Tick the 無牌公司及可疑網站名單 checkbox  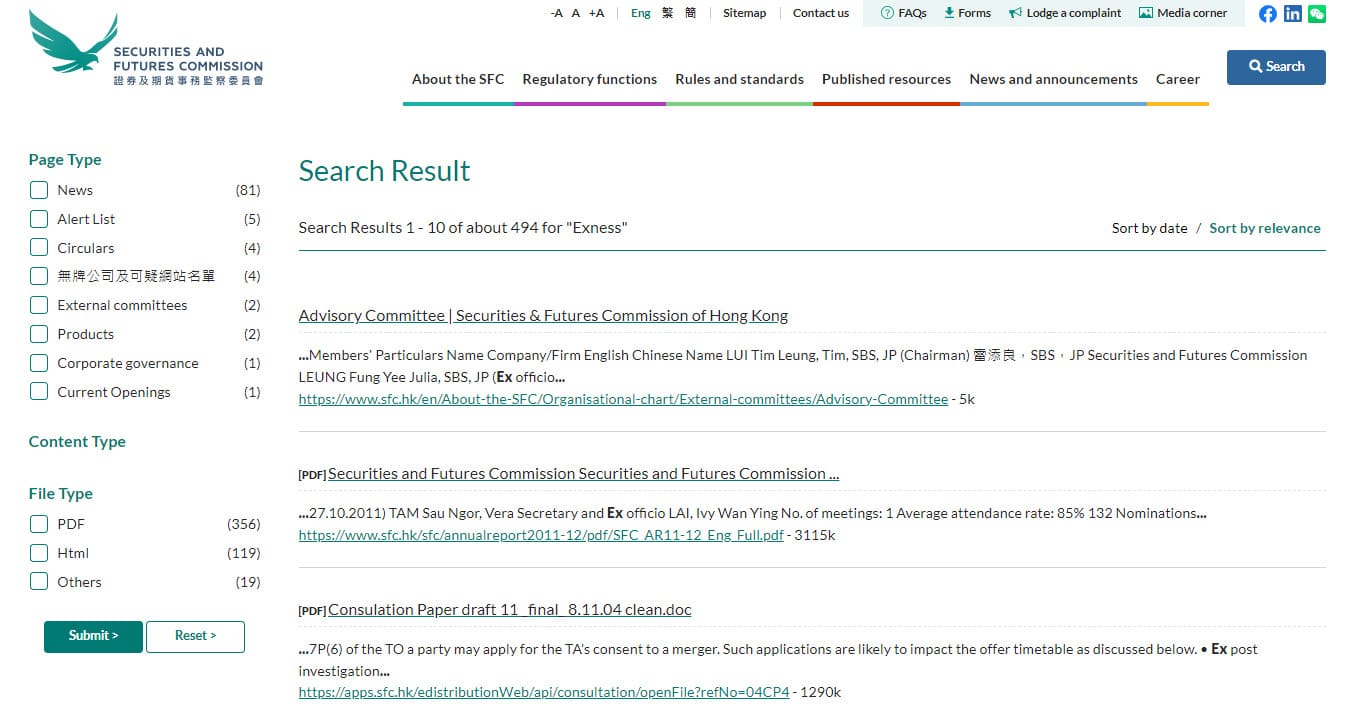[x=39, y=276]
